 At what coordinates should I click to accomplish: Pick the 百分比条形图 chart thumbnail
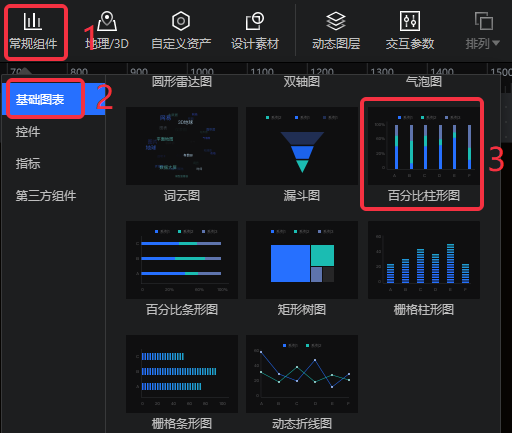point(182,260)
